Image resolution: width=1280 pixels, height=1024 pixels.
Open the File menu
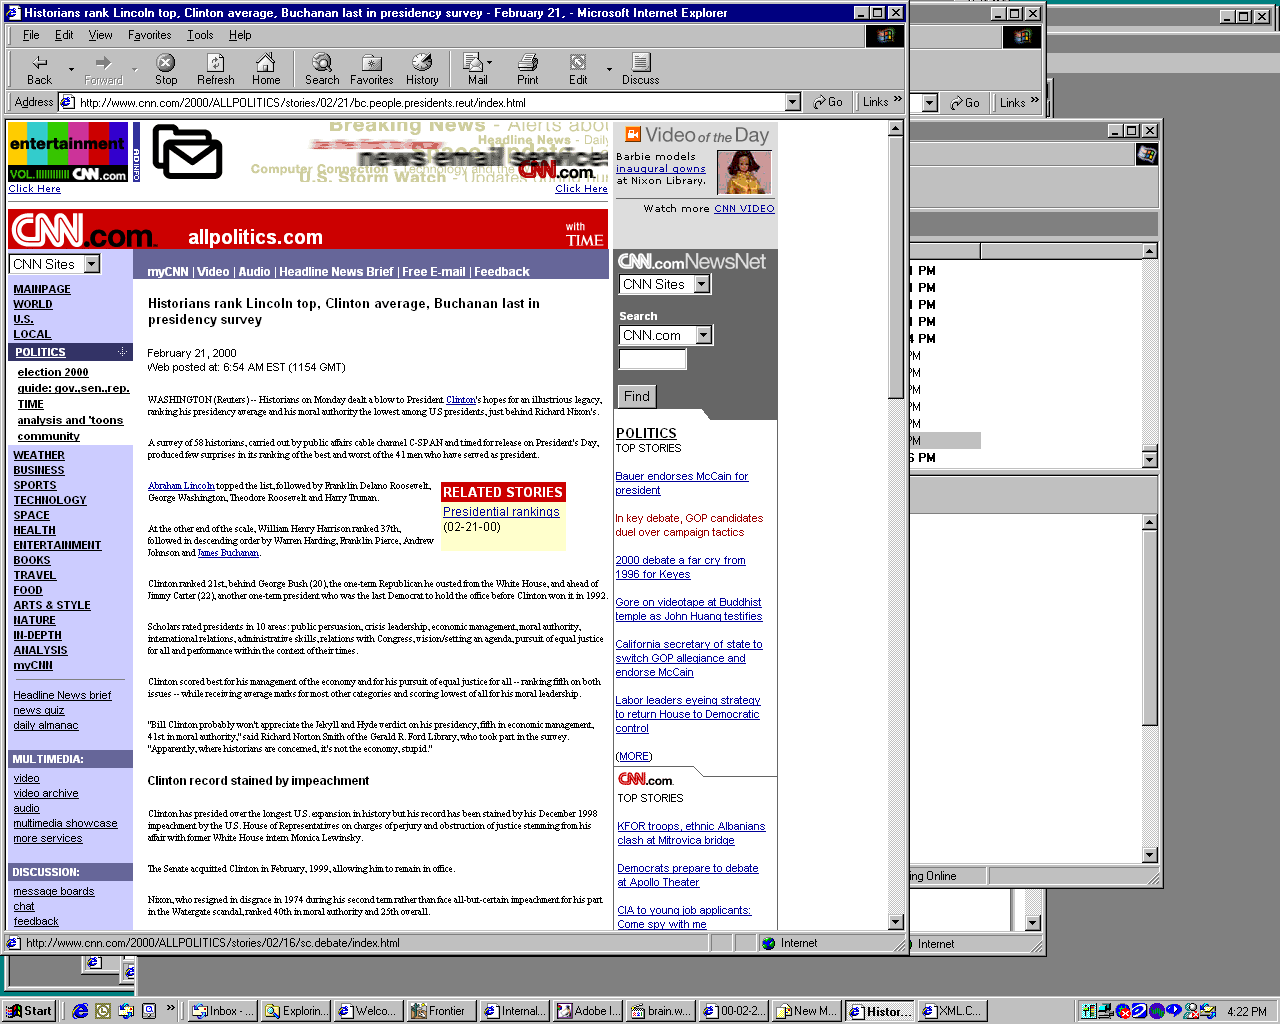[31, 35]
